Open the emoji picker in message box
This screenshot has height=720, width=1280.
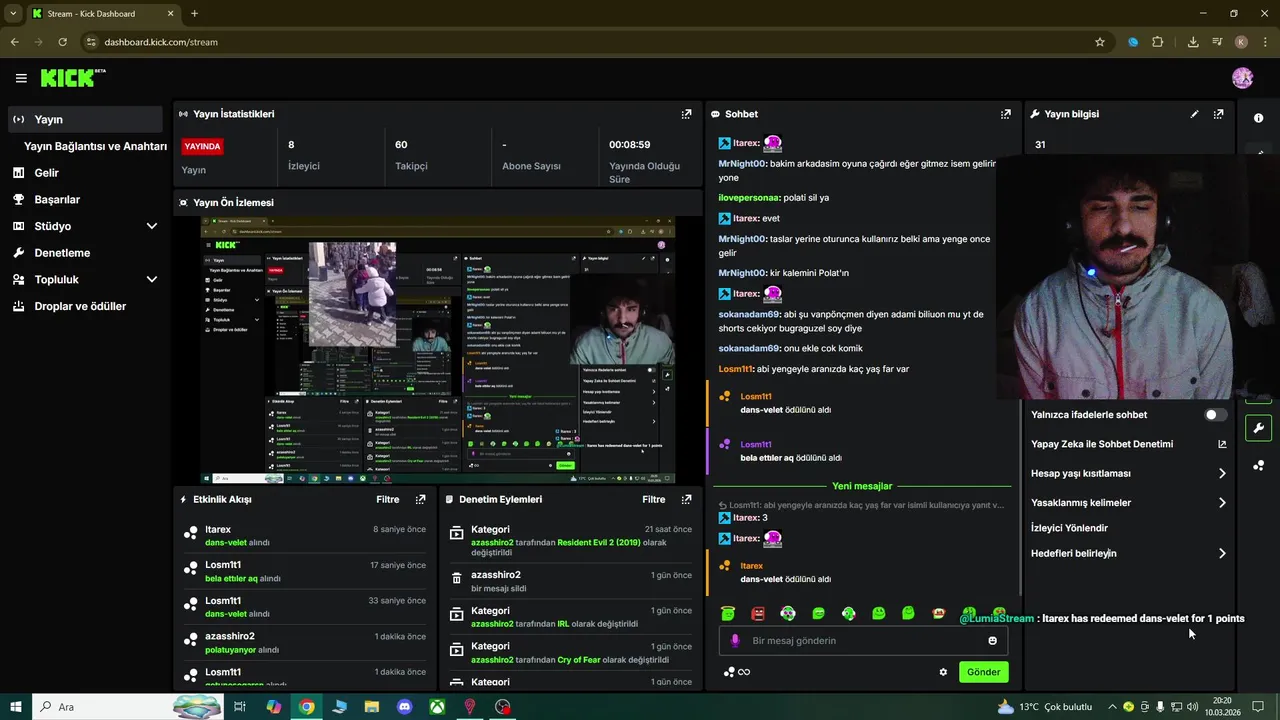pyautogui.click(x=992, y=641)
